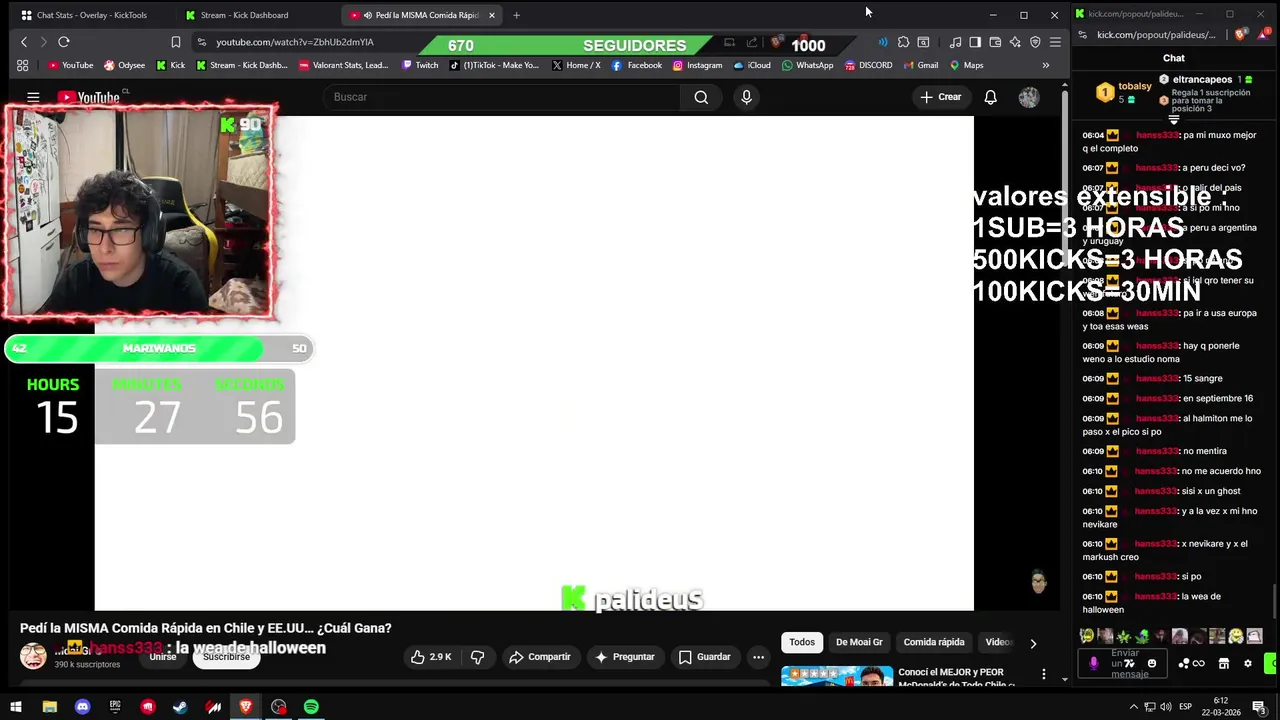Click the Kick chat infinity icon
Viewport: 1280px width, 720px height.
[1198, 663]
